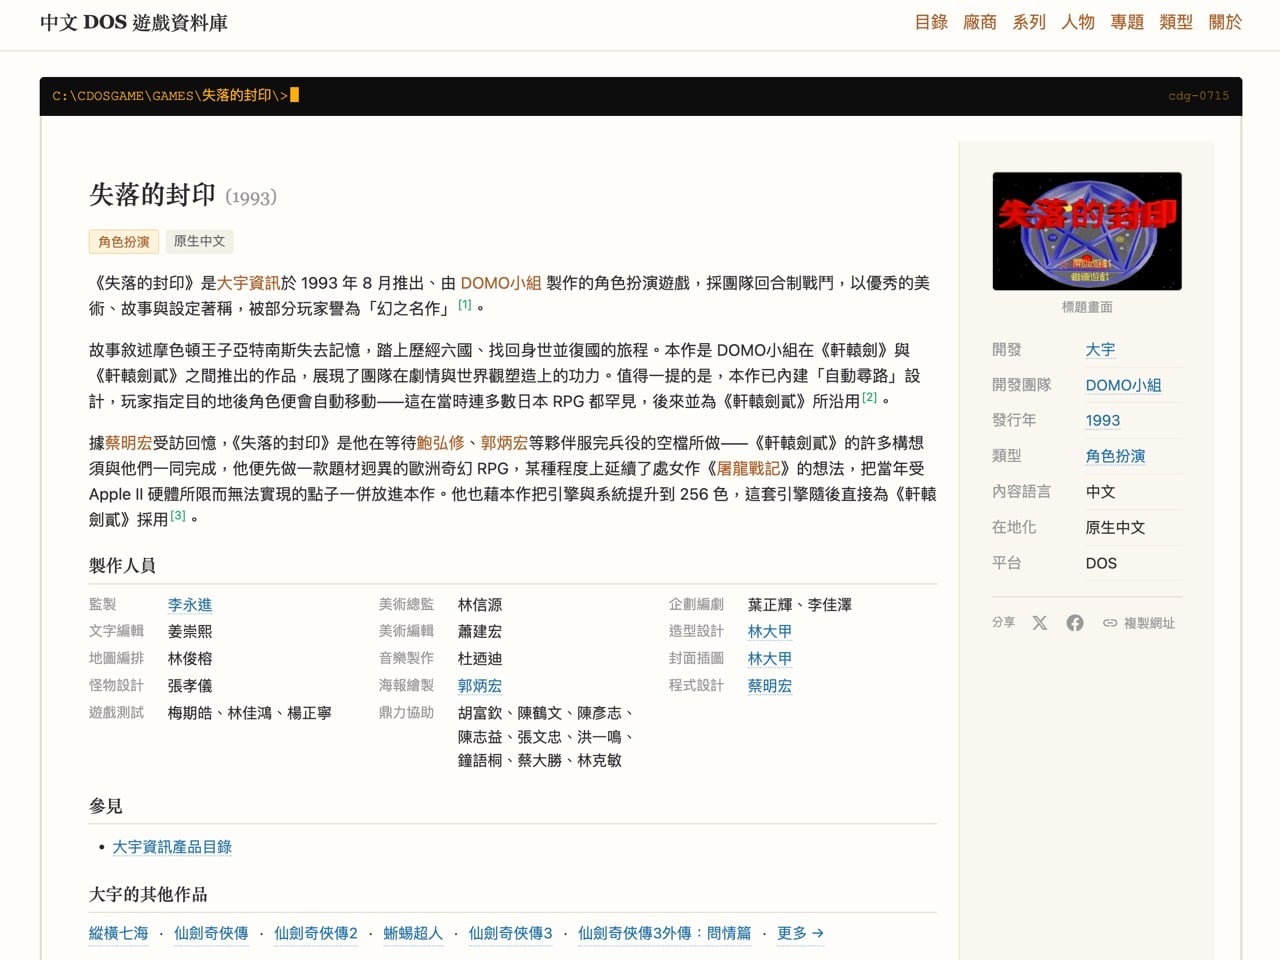Open the 仙劍奇俠傳 game link

[211, 933]
